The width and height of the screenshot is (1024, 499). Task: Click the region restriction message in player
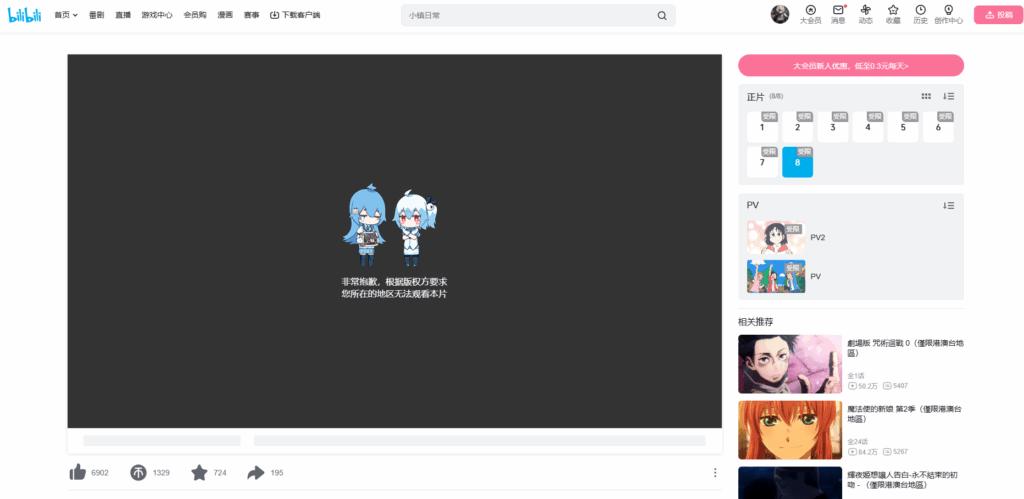pos(394,287)
